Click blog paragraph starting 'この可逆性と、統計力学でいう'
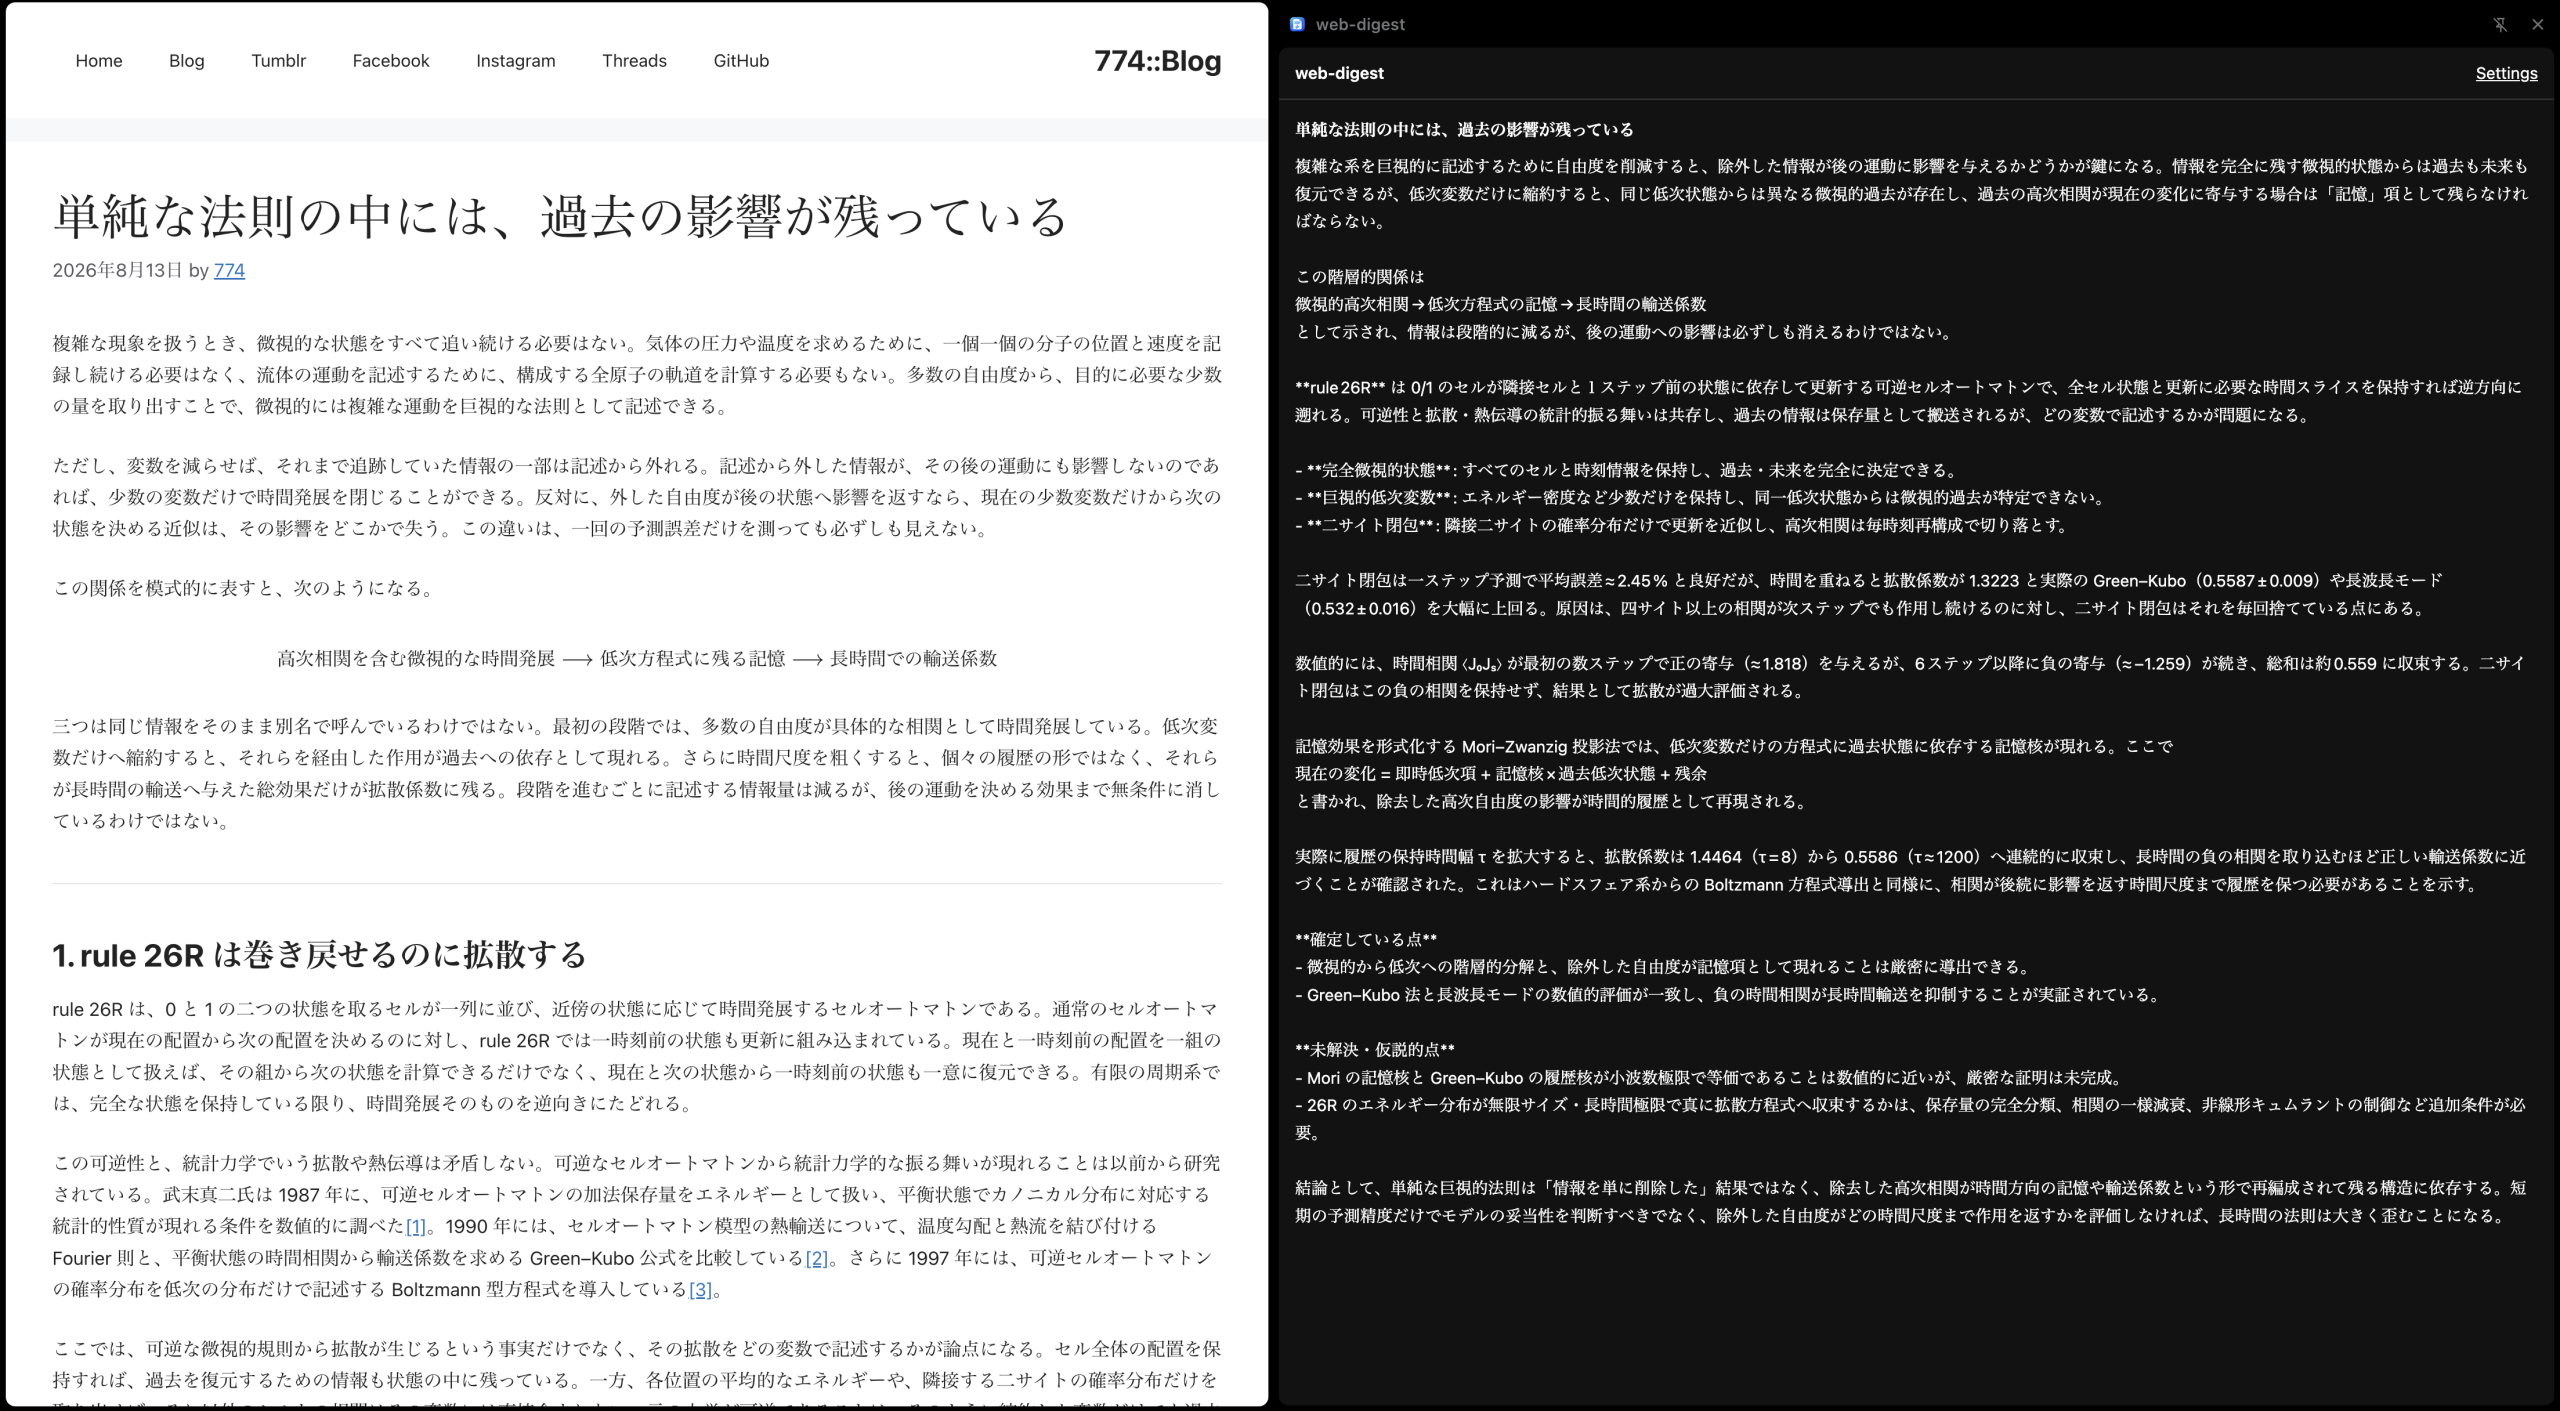This screenshot has width=2560, height=1411. (x=637, y=1226)
